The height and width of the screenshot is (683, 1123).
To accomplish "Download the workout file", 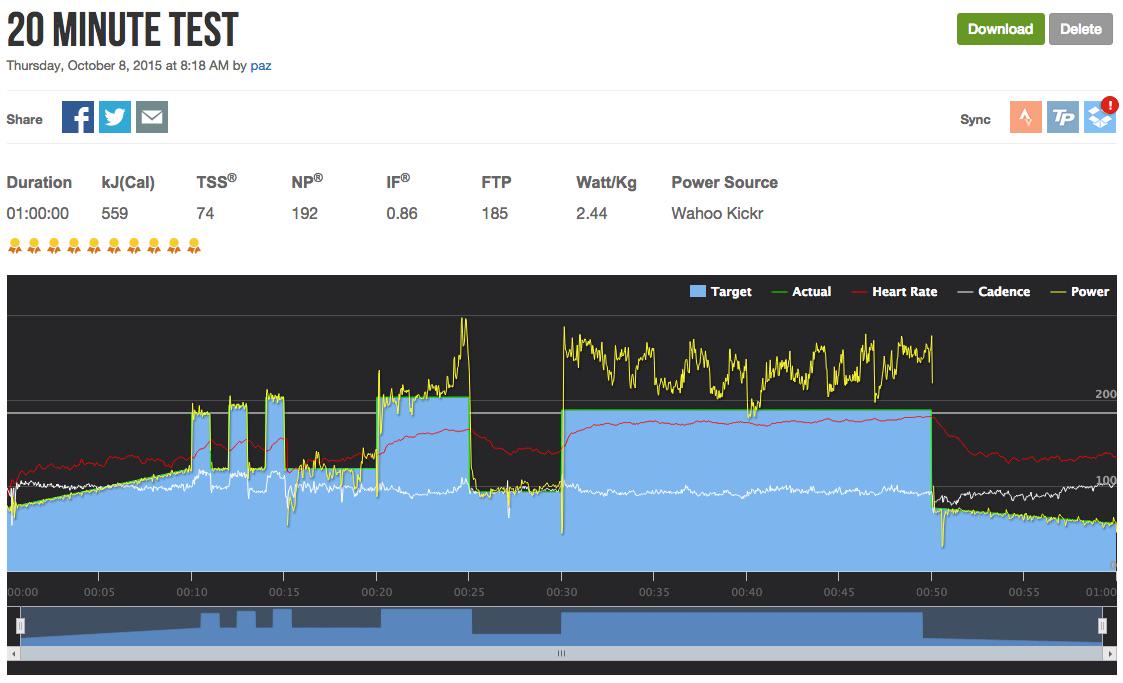I will (x=1001, y=29).
